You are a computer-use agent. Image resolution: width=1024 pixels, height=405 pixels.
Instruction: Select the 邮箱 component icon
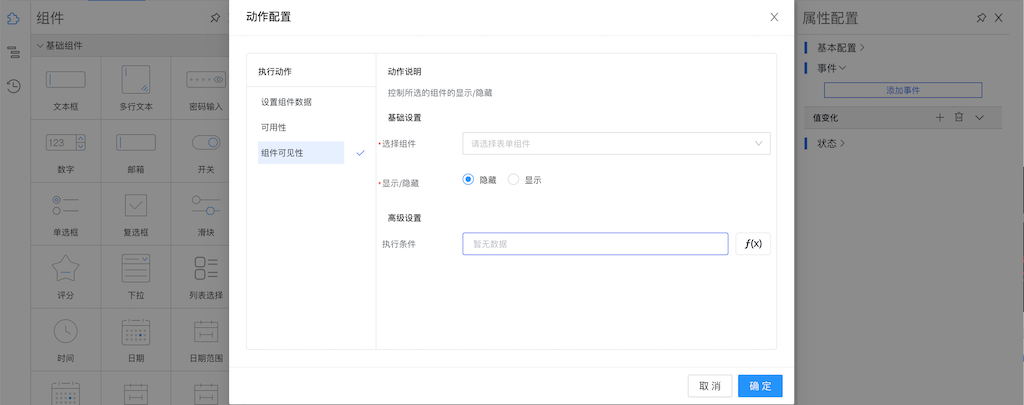click(x=136, y=142)
